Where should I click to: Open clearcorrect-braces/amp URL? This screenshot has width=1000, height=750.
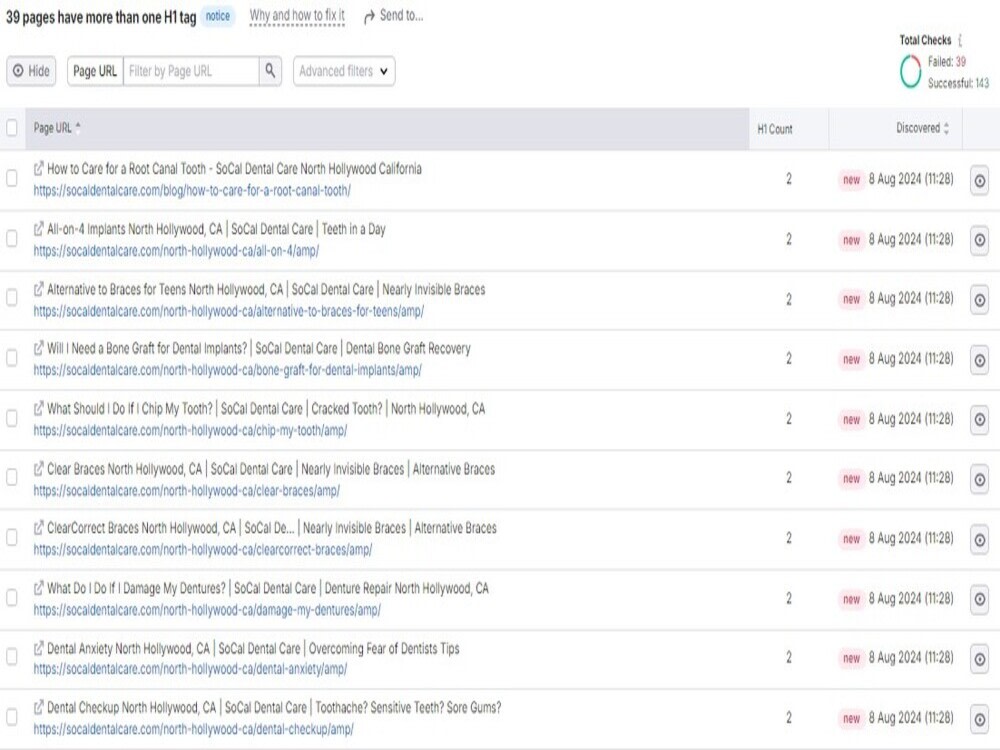(203, 549)
